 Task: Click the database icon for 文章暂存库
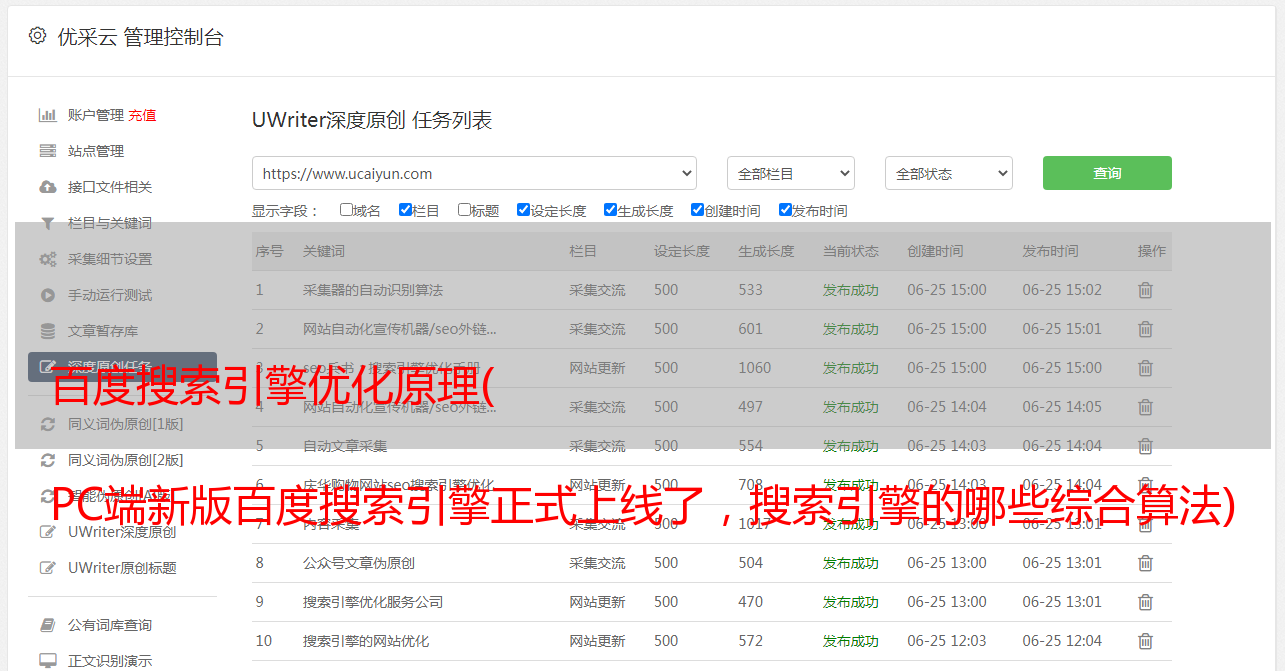pos(47,331)
